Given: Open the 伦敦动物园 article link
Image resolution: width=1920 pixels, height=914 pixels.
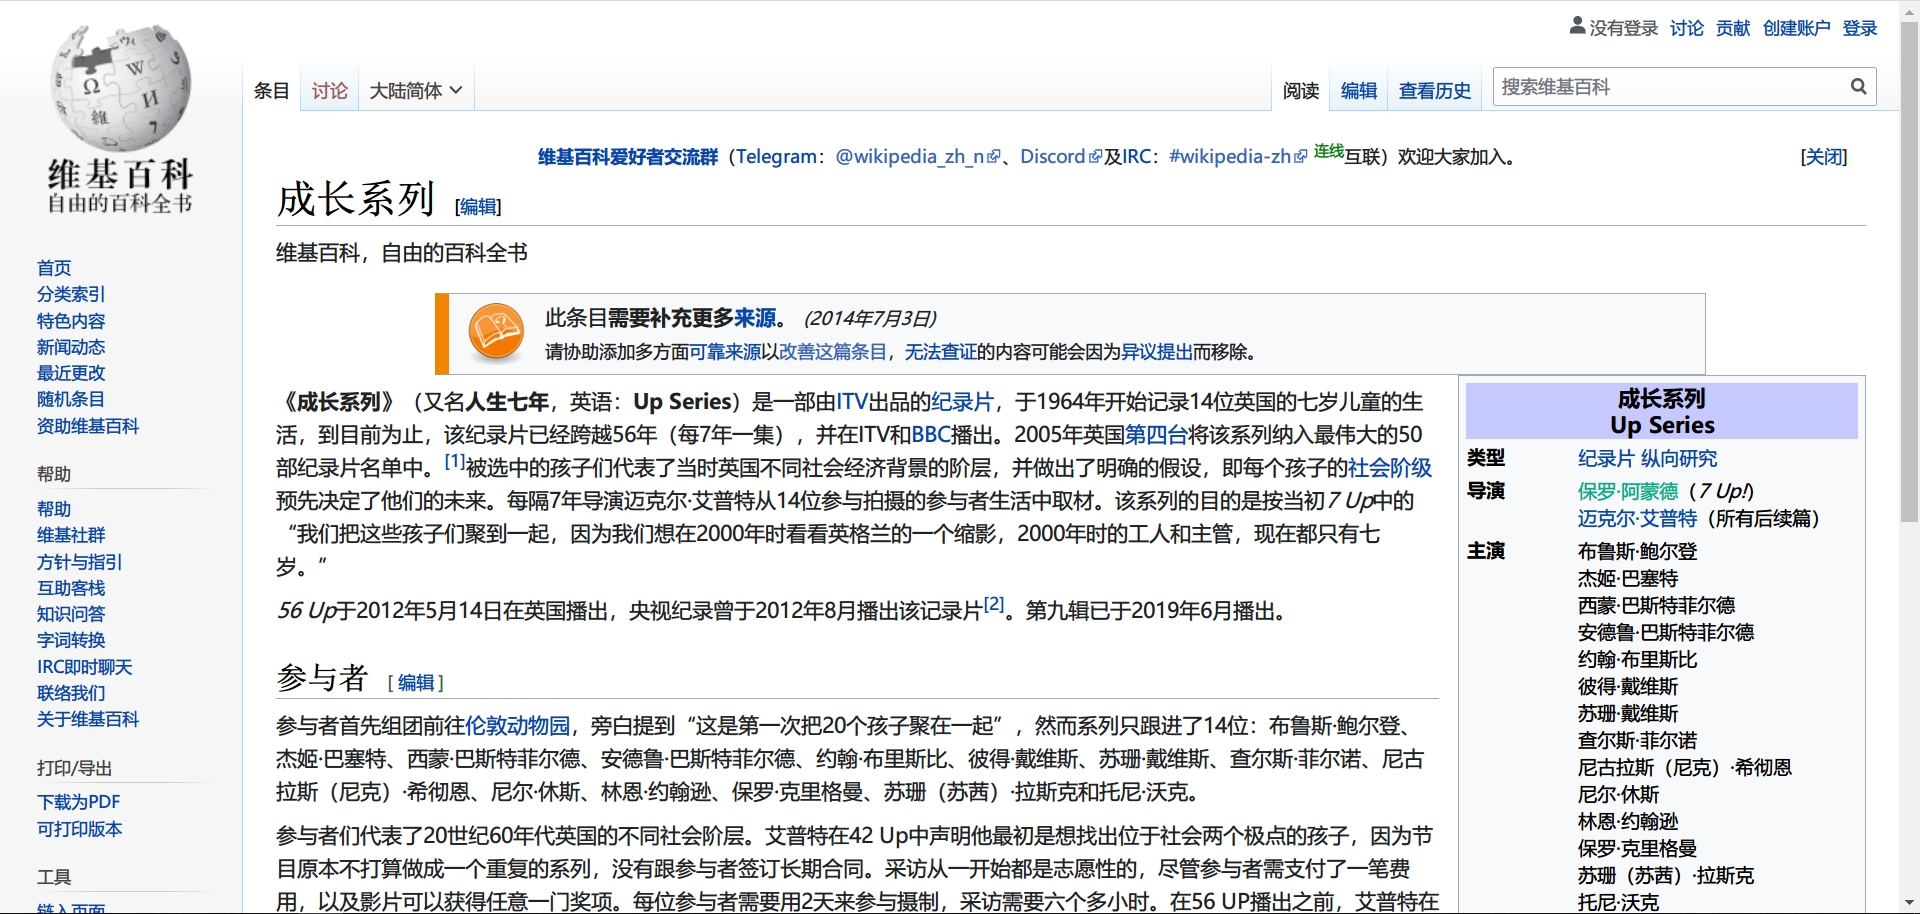Looking at the screenshot, I should pos(517,726).
